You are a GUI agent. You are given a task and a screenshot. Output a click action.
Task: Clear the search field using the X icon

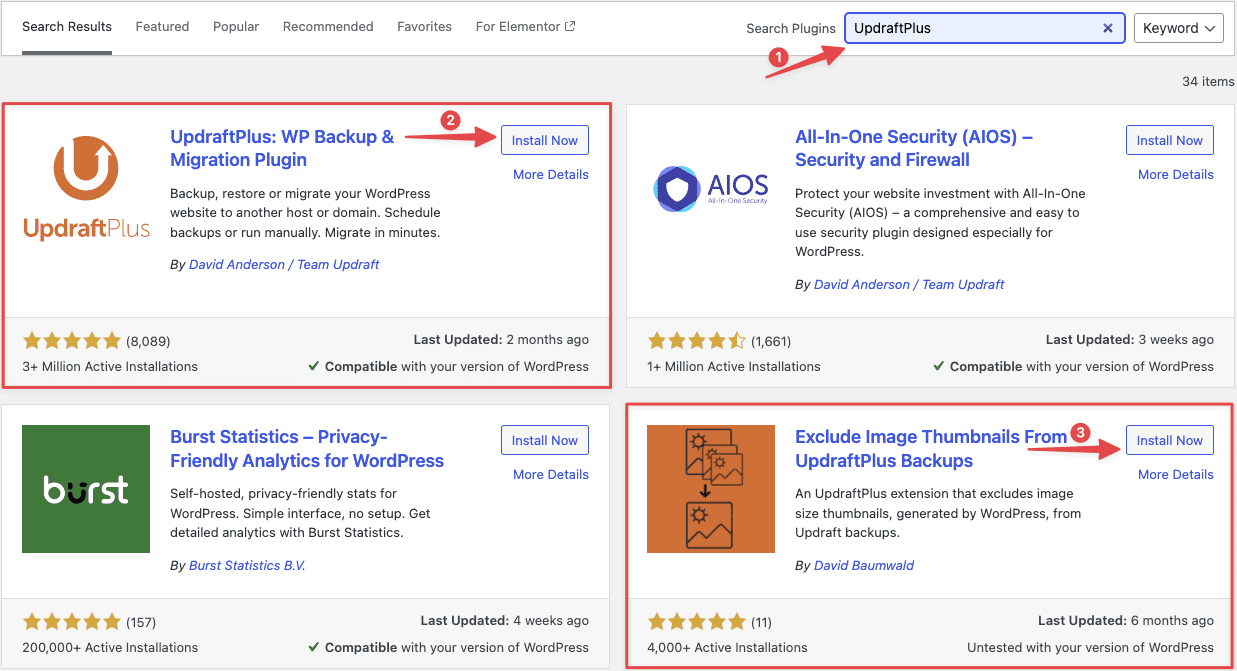click(x=1107, y=28)
